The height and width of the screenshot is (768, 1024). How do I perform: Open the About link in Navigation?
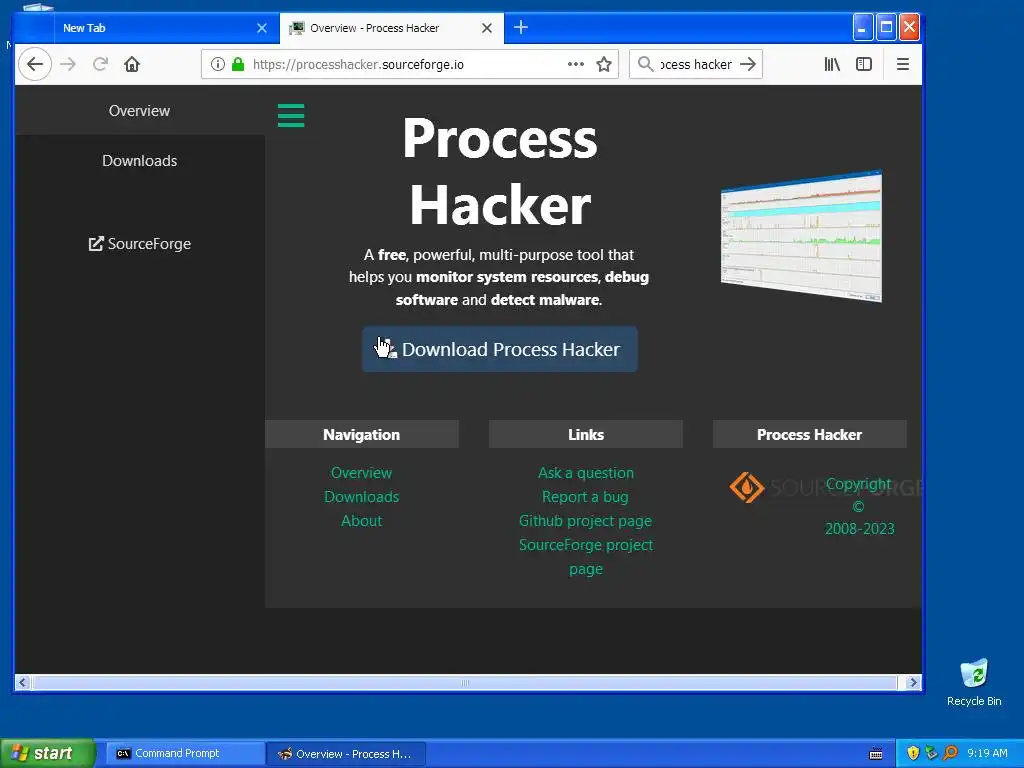pos(361,521)
